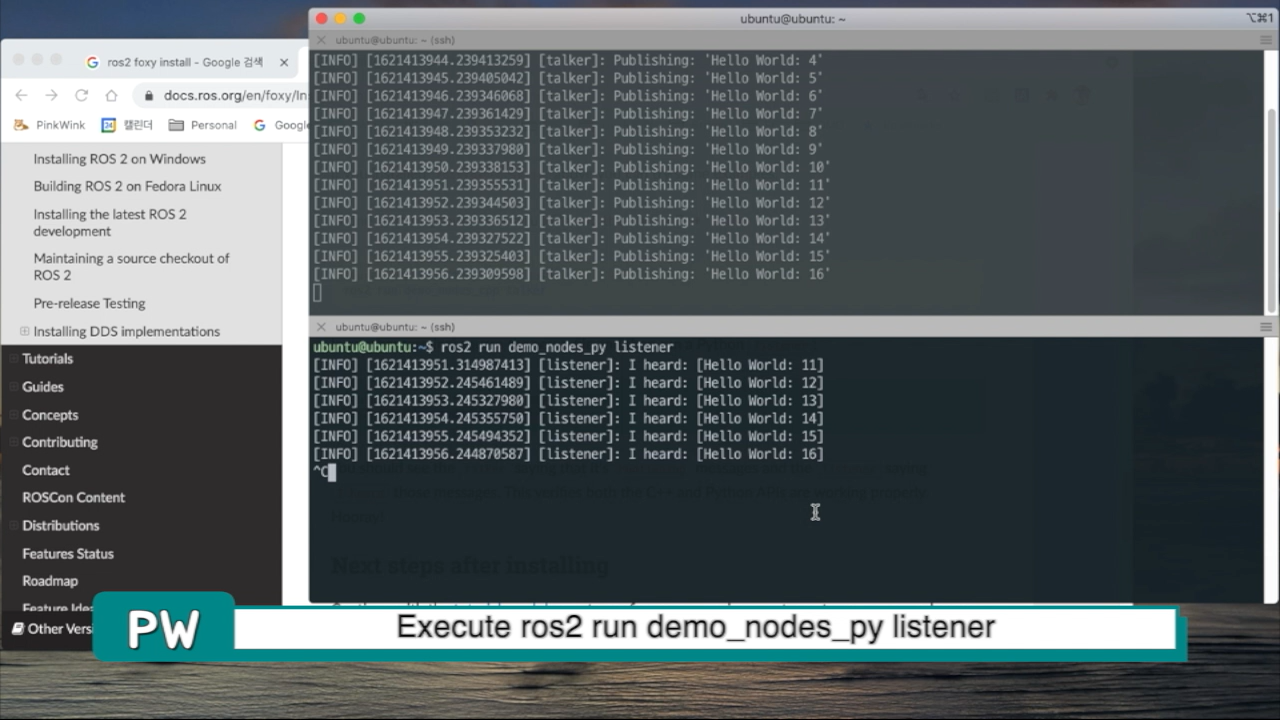The height and width of the screenshot is (720, 1280).
Task: Maximize the terminal window with green button
Action: [x=359, y=18]
